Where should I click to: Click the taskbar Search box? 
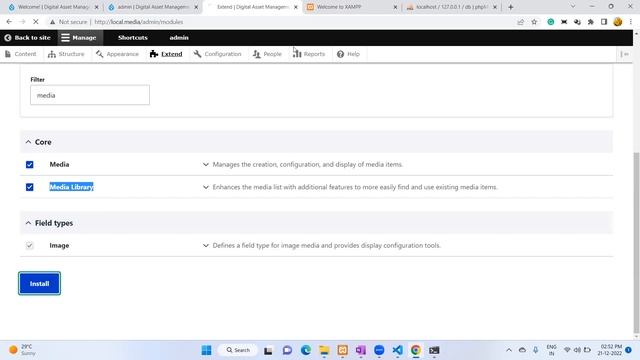(x=238, y=350)
